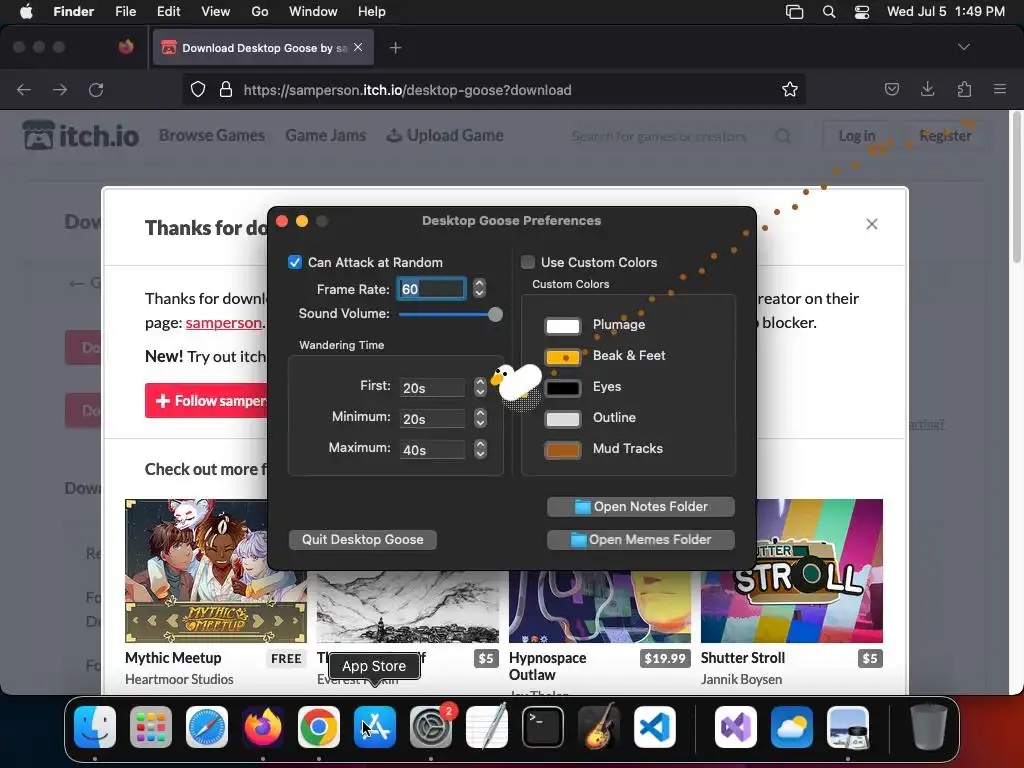Open TextEdit from the dock
This screenshot has height=768, width=1024.
pyautogui.click(x=487, y=727)
